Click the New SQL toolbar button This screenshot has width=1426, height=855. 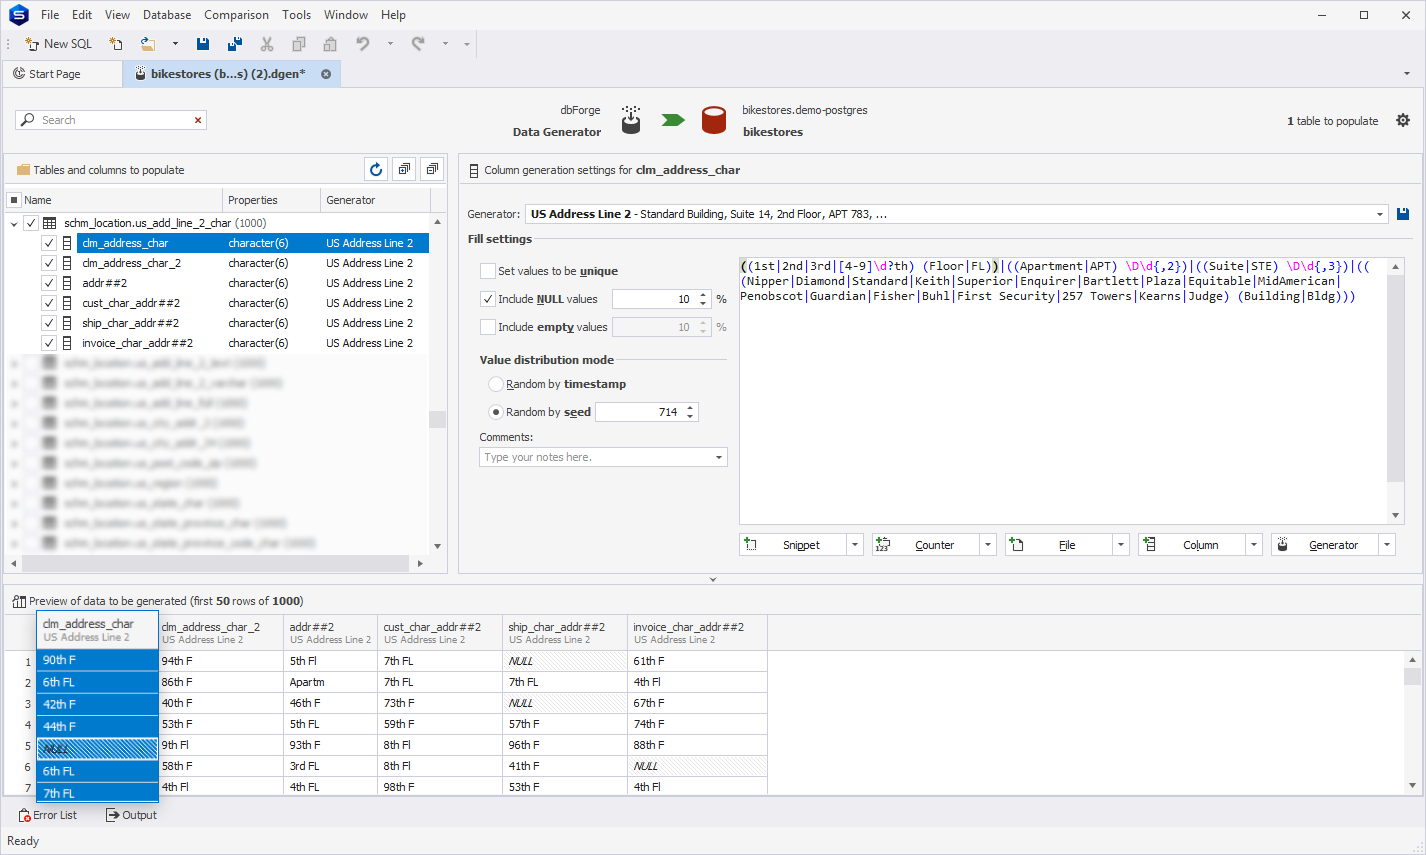click(x=58, y=44)
